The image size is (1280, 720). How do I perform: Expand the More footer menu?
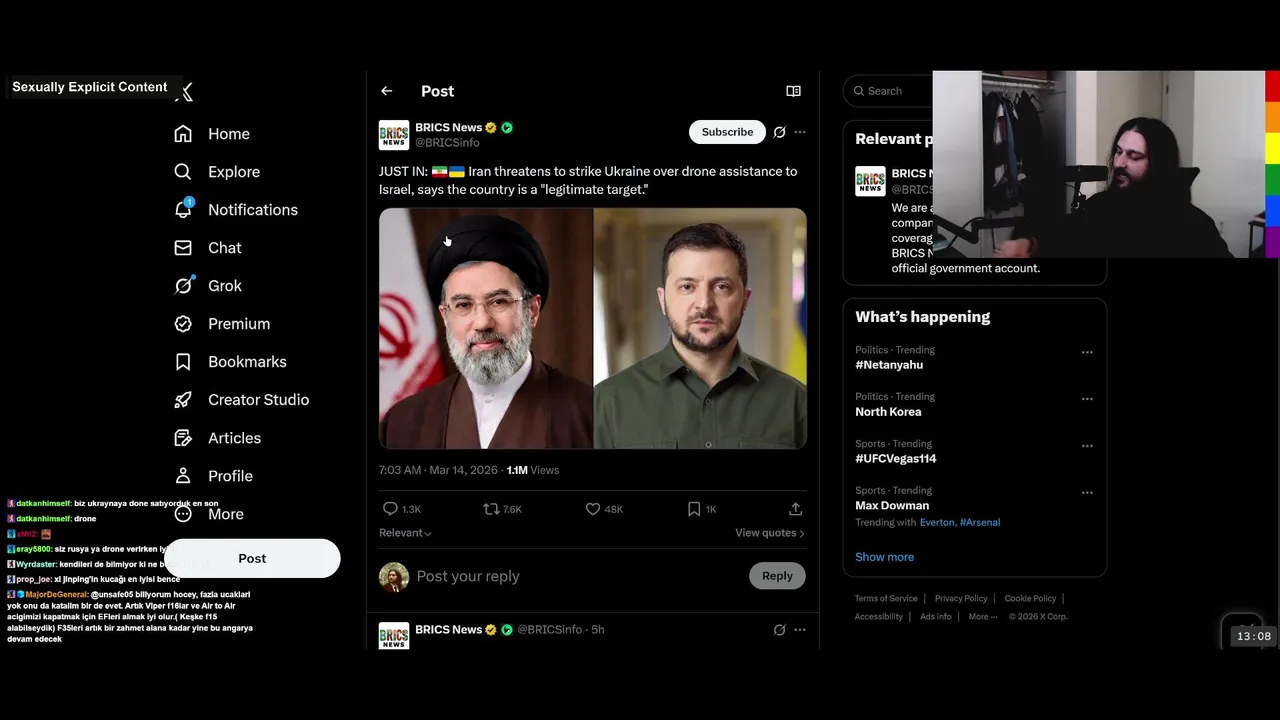pyautogui.click(x=983, y=617)
